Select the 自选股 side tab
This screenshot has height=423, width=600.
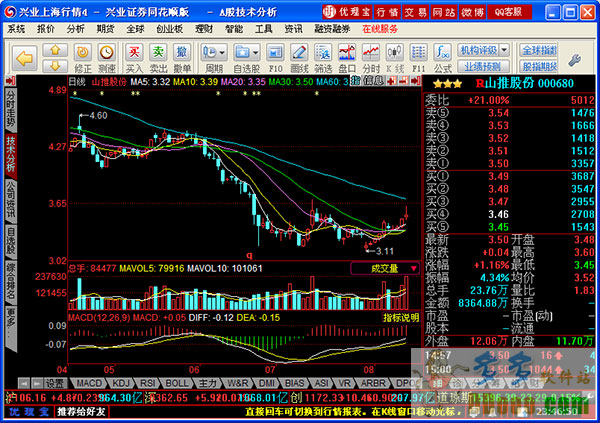click(11, 240)
